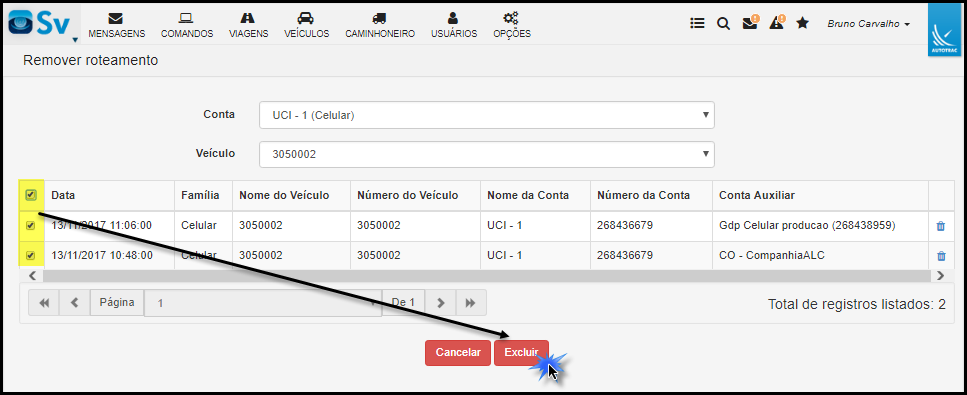Click the horizontal scrollbar right arrow

(940, 276)
